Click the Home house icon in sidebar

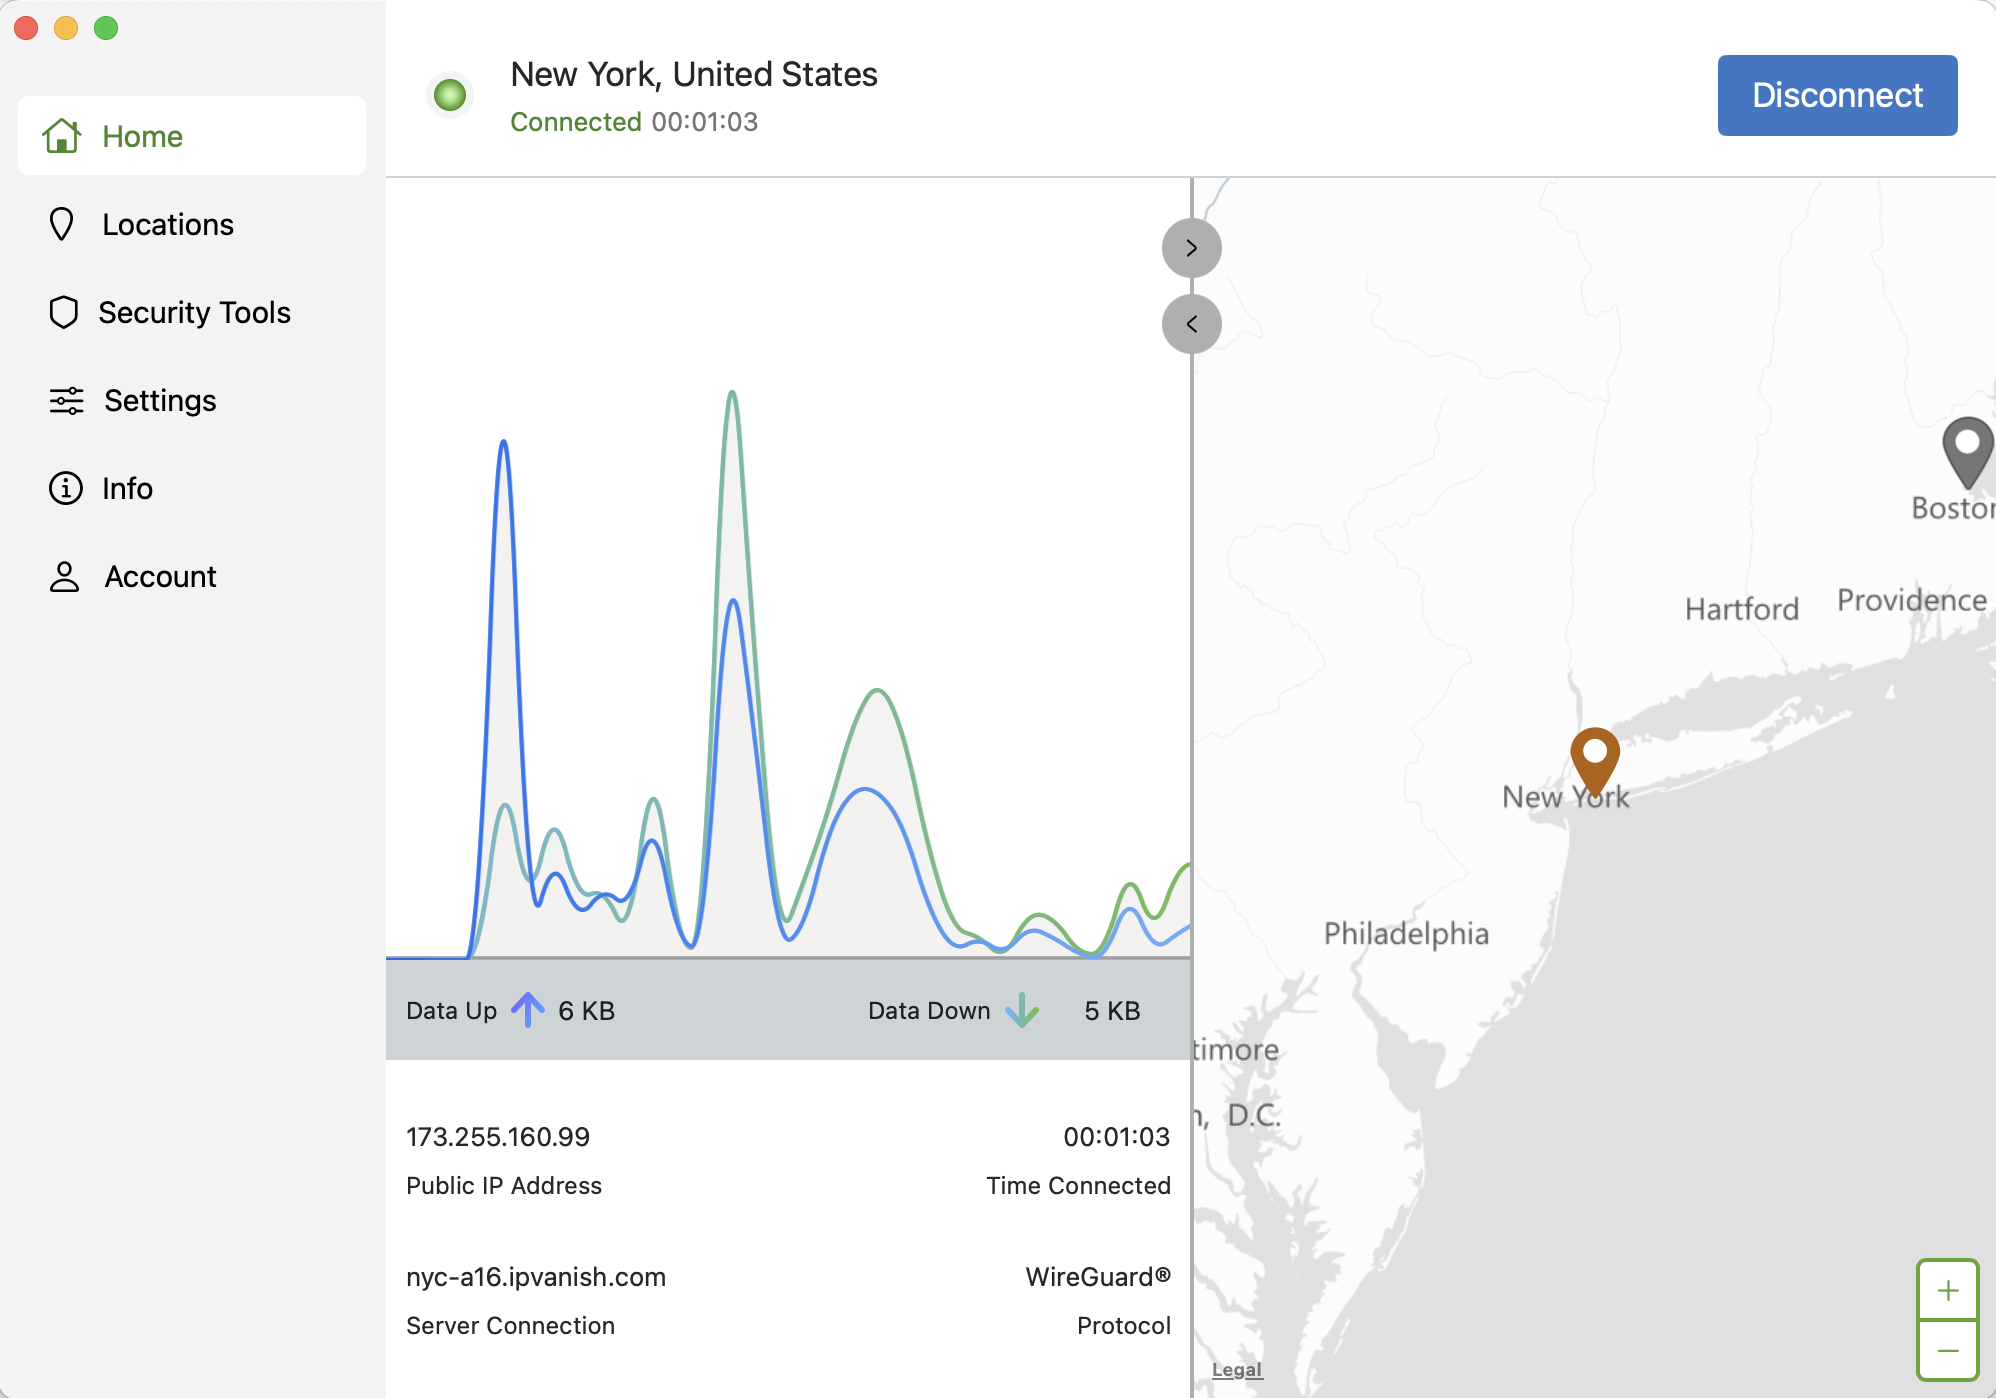(x=62, y=136)
